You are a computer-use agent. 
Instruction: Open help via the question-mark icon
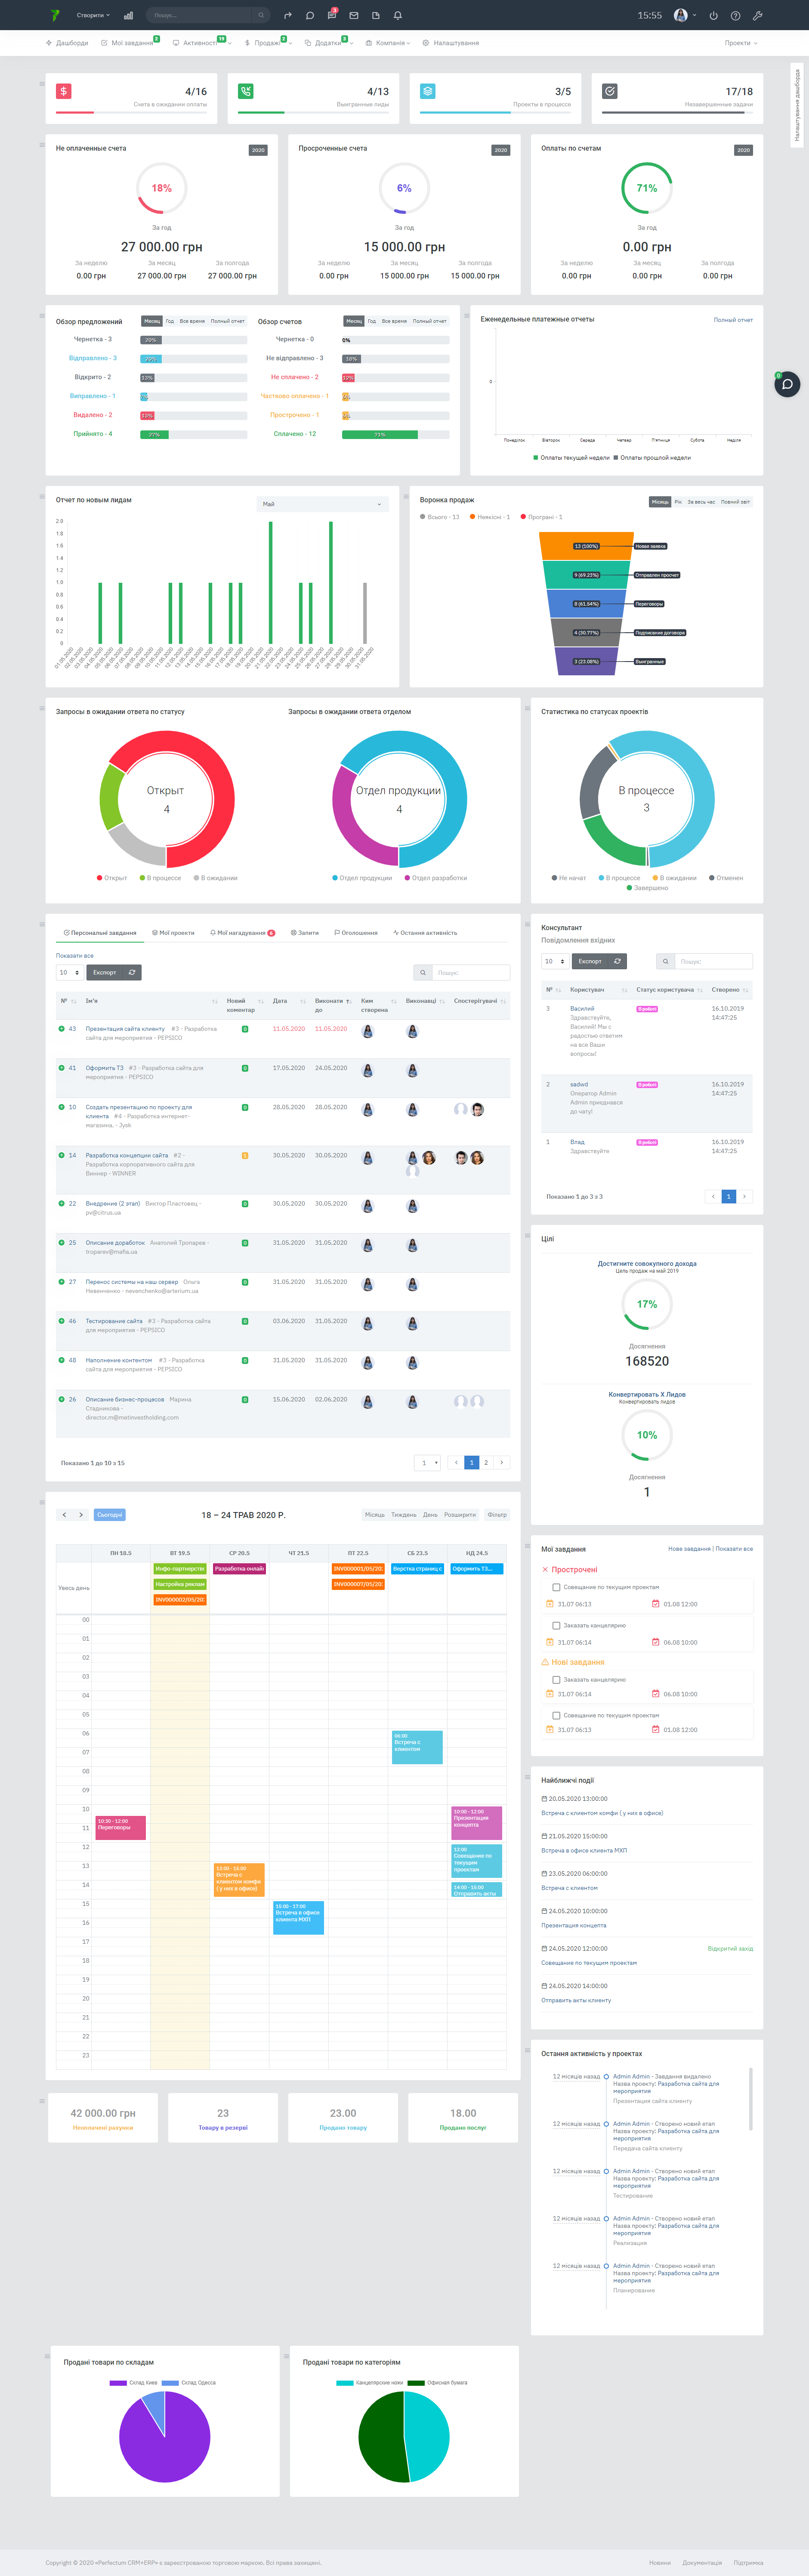tap(735, 15)
